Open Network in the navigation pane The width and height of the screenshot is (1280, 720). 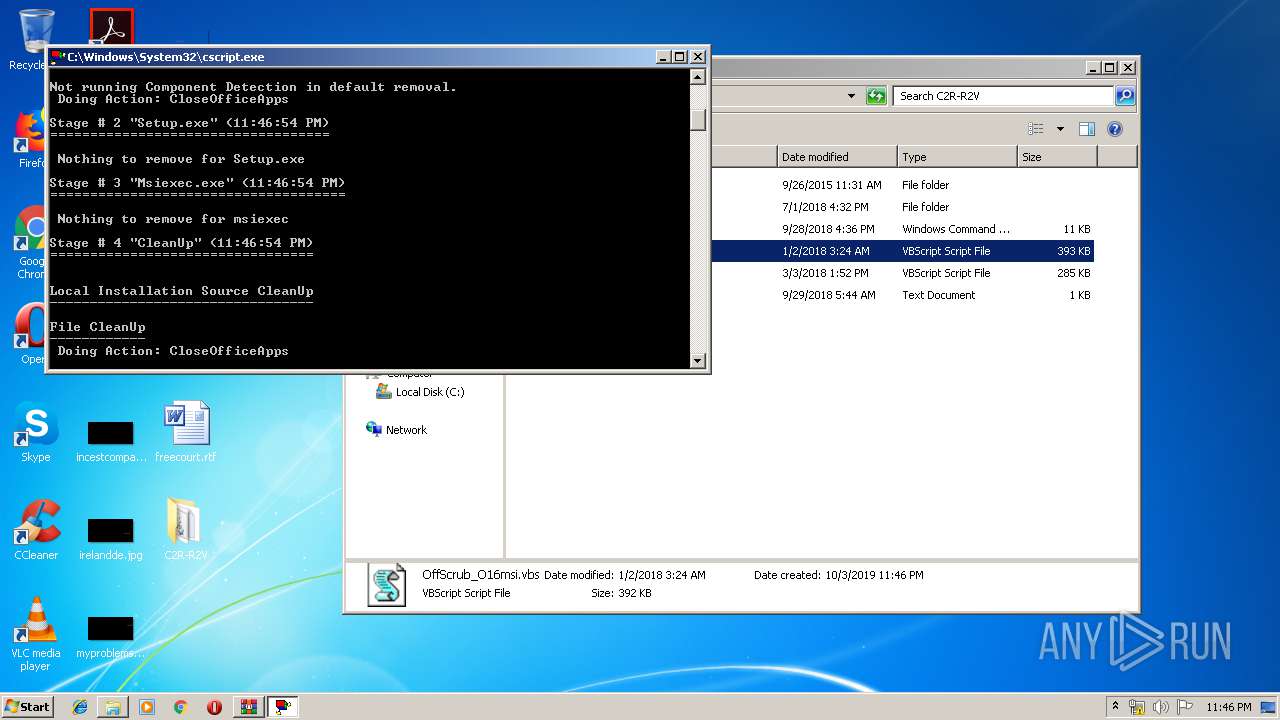pos(397,430)
